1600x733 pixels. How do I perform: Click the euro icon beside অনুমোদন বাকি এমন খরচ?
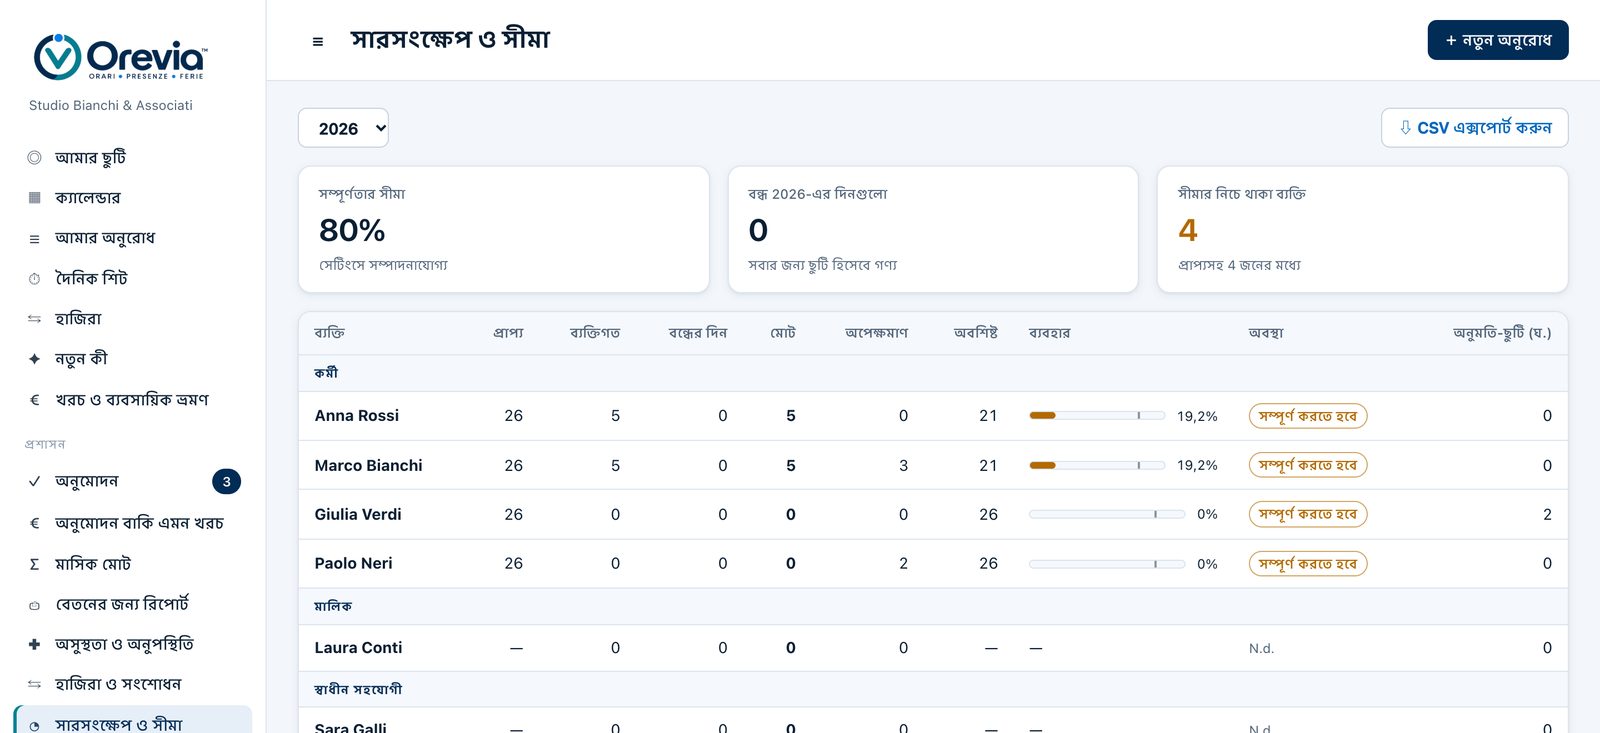34,523
